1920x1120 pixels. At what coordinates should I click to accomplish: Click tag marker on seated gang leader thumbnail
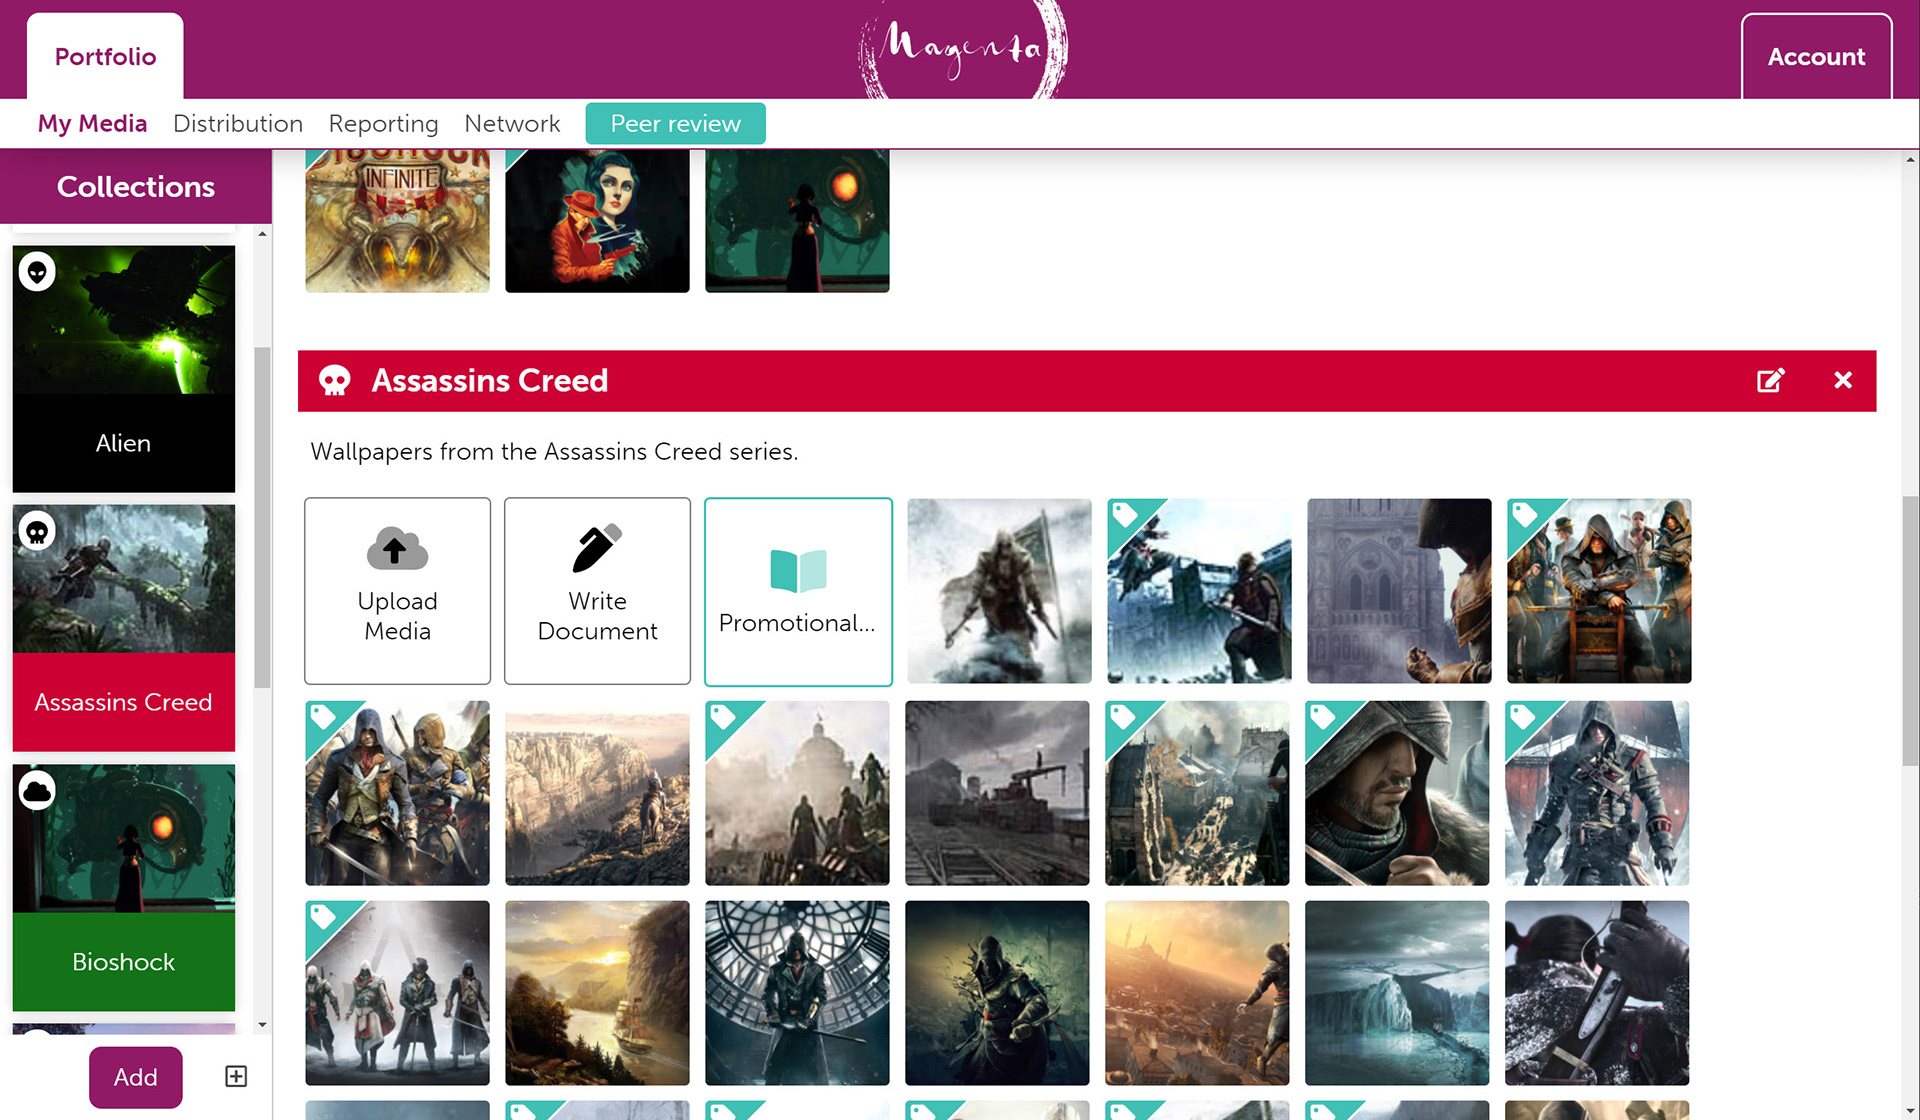(1524, 515)
